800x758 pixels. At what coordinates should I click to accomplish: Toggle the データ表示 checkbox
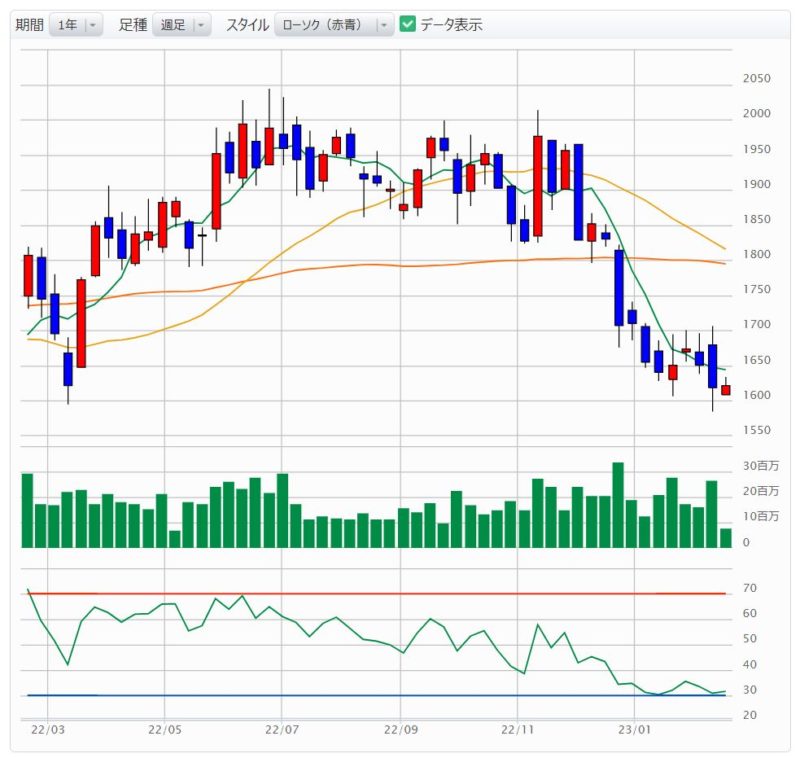tap(408, 24)
